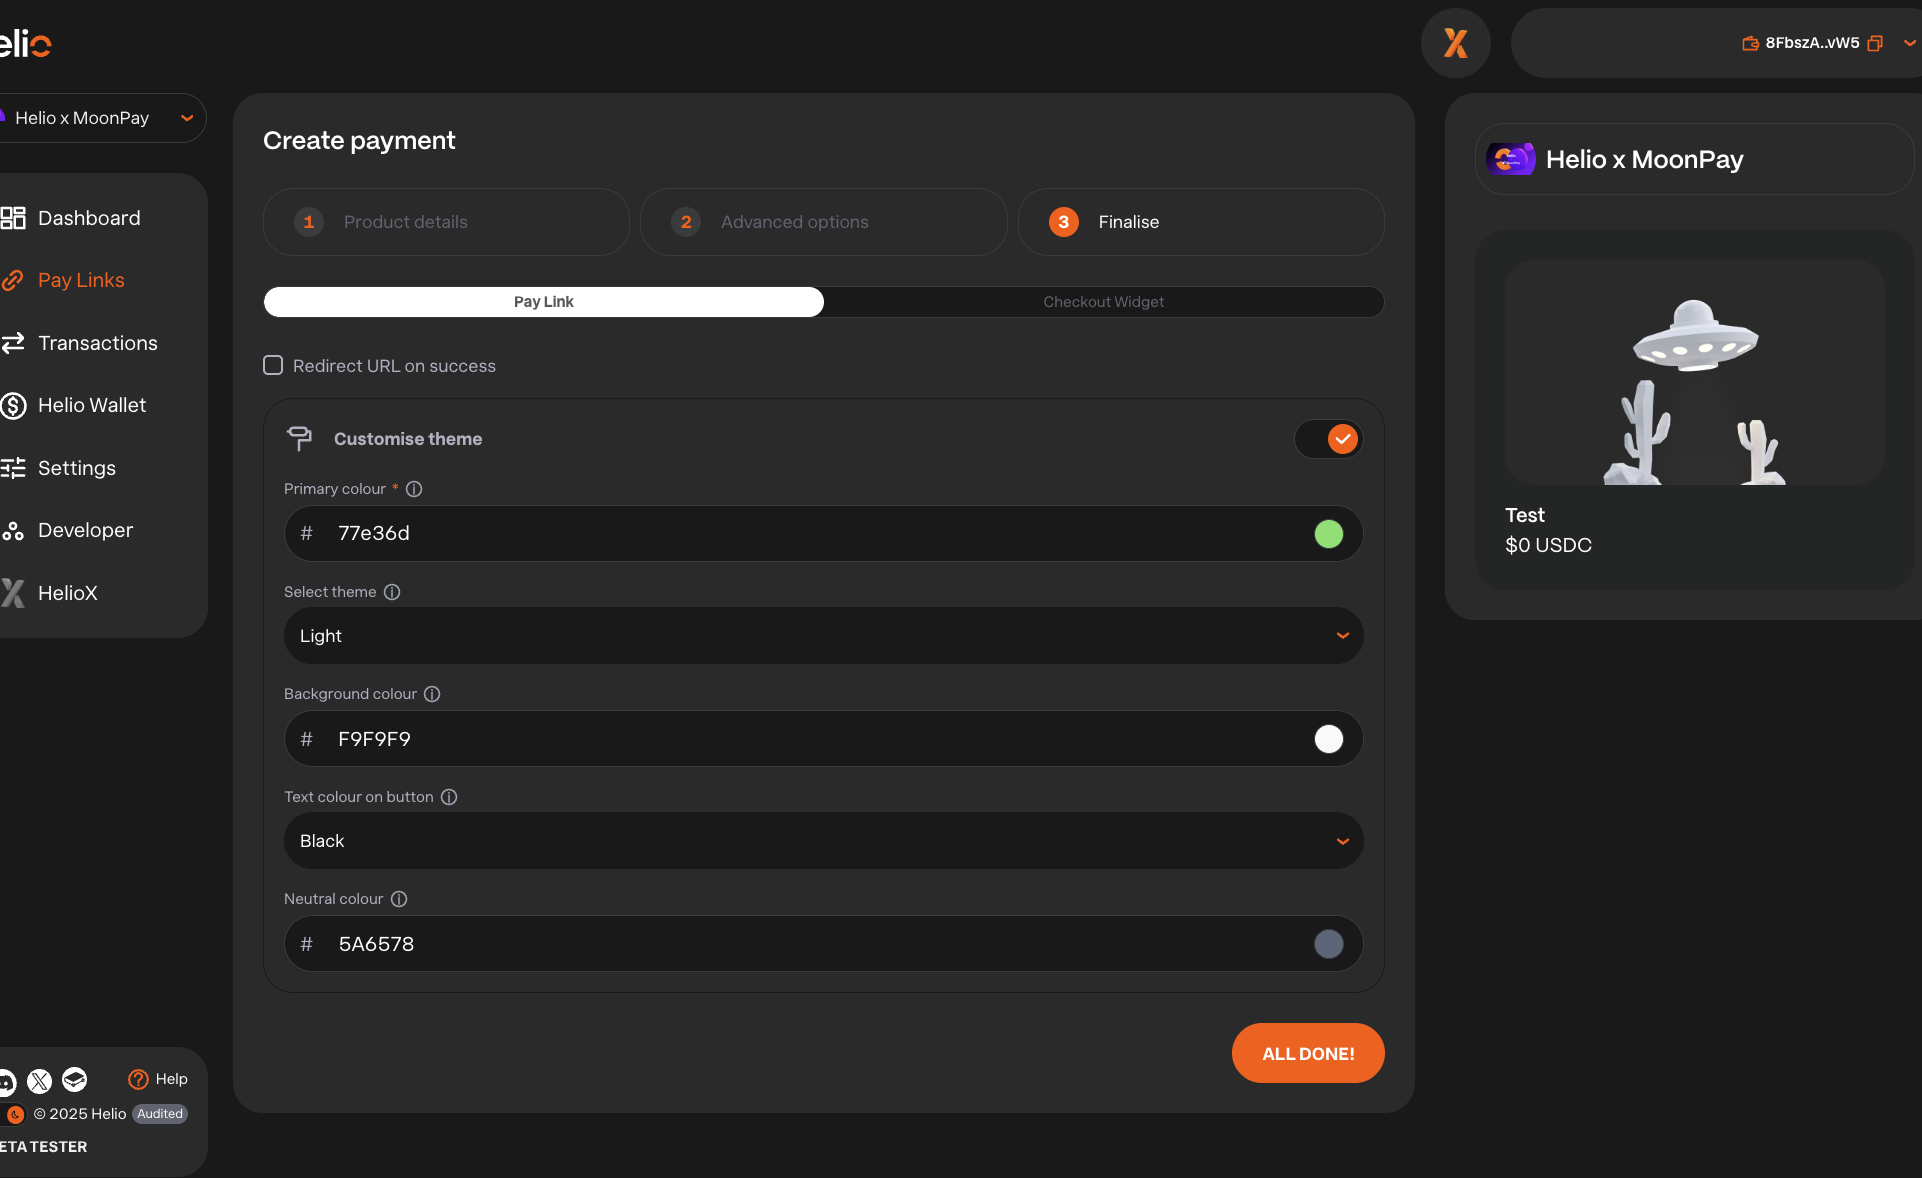Click the HelioX X icon in sidebar

coord(13,593)
